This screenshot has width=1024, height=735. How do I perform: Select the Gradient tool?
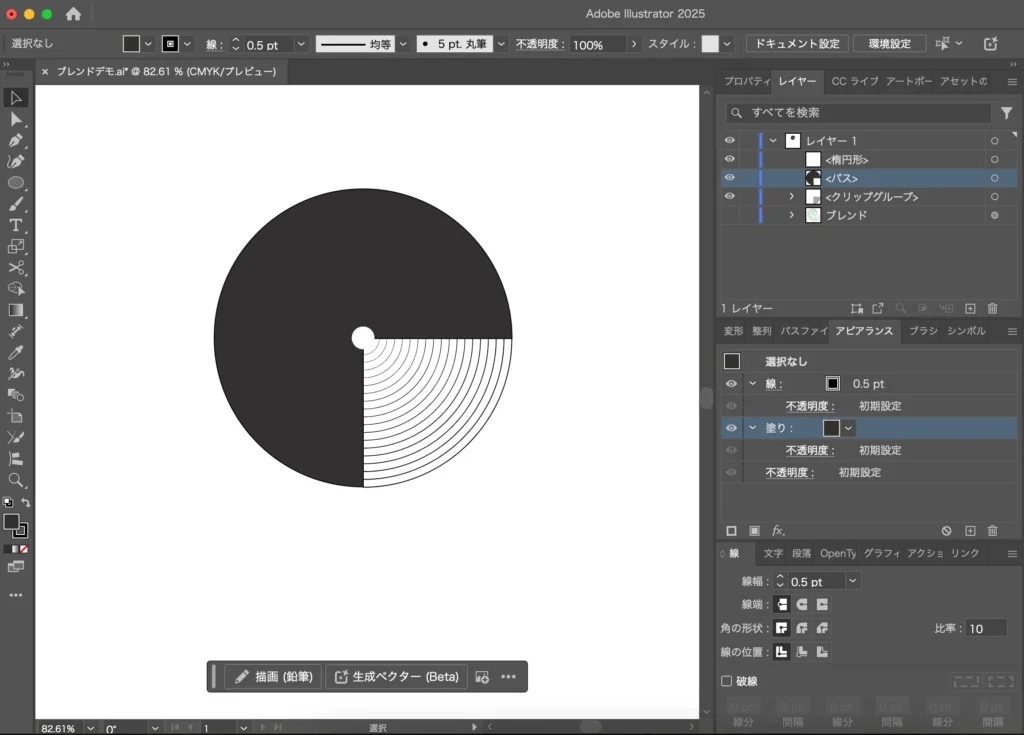click(15, 310)
